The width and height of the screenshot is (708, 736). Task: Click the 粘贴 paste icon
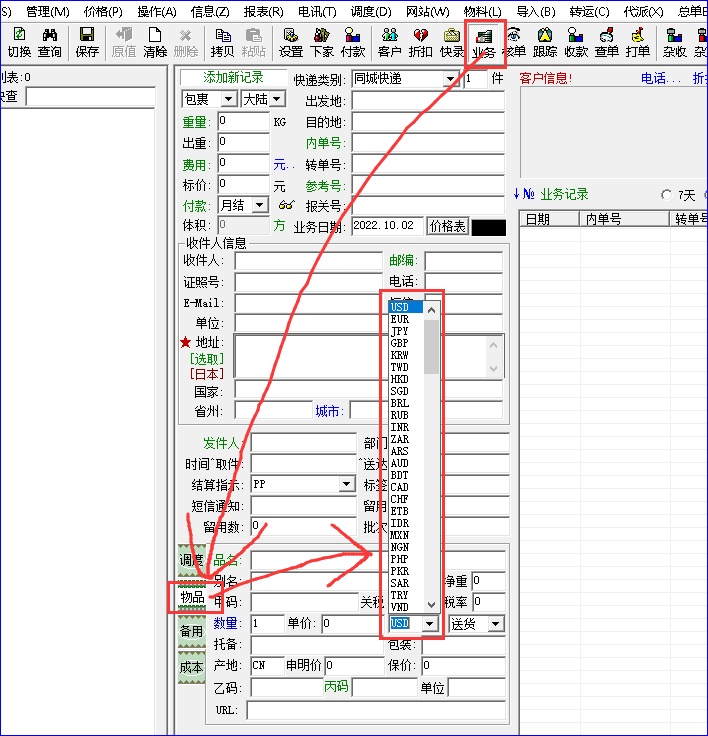[254, 42]
